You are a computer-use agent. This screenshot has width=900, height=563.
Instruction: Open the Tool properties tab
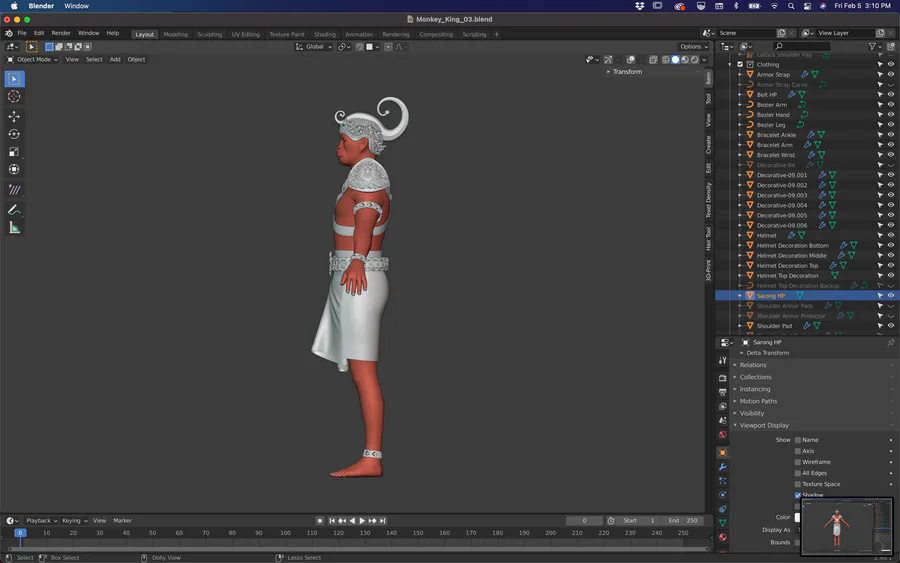pos(723,360)
